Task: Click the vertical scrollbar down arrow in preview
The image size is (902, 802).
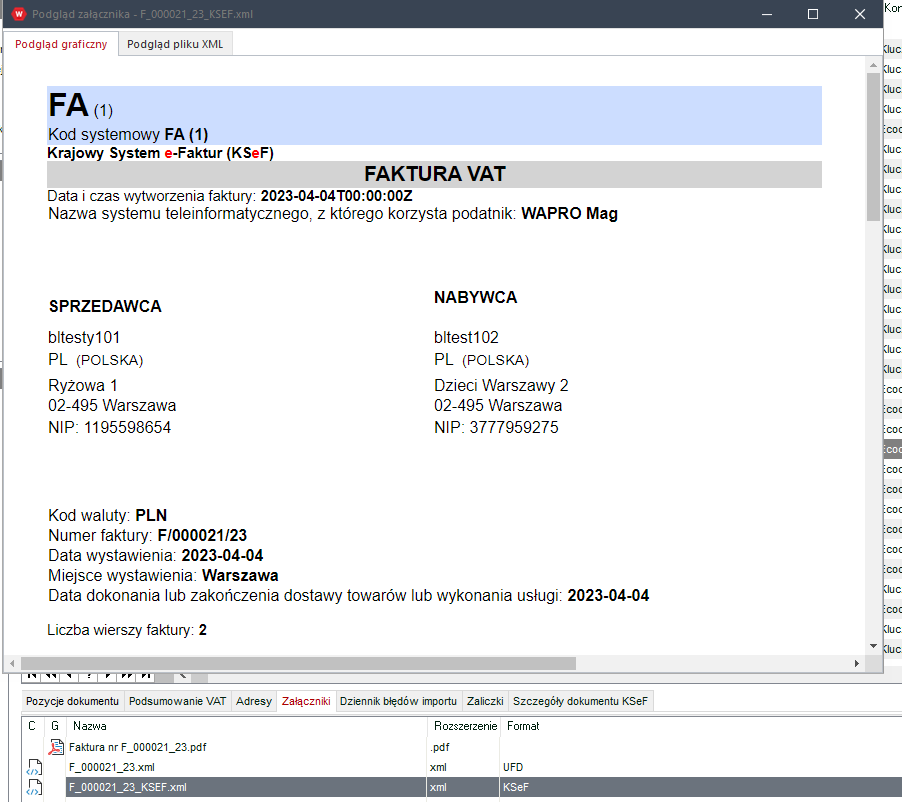Action: pos(873,647)
